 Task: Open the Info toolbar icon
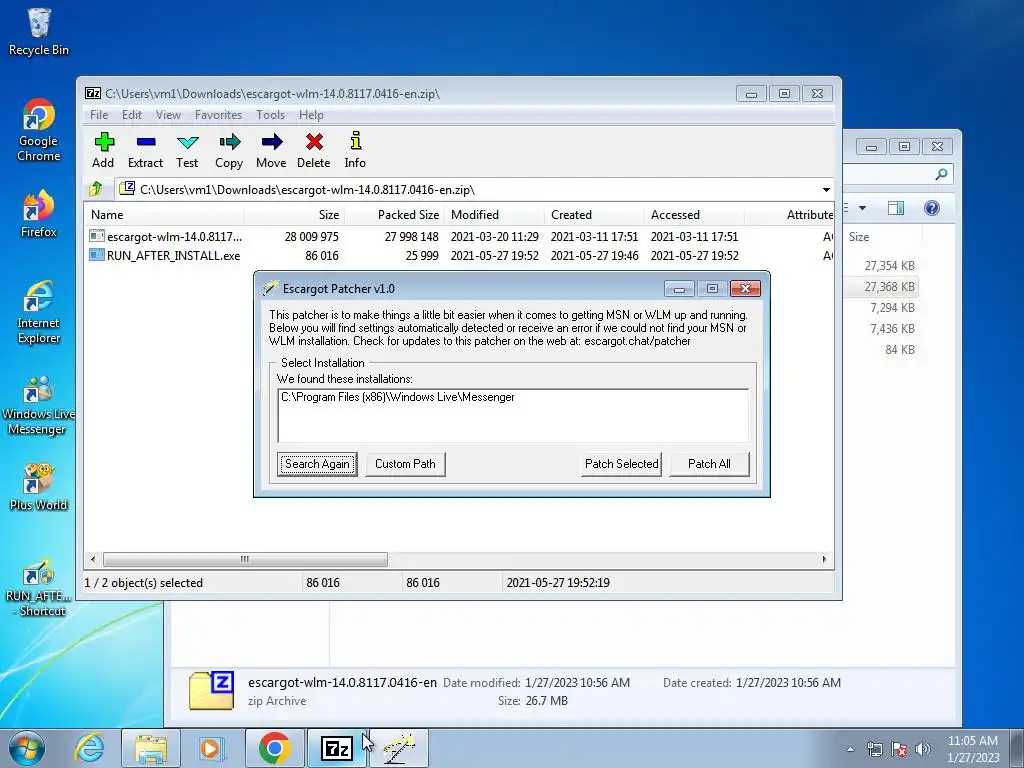[x=355, y=150]
